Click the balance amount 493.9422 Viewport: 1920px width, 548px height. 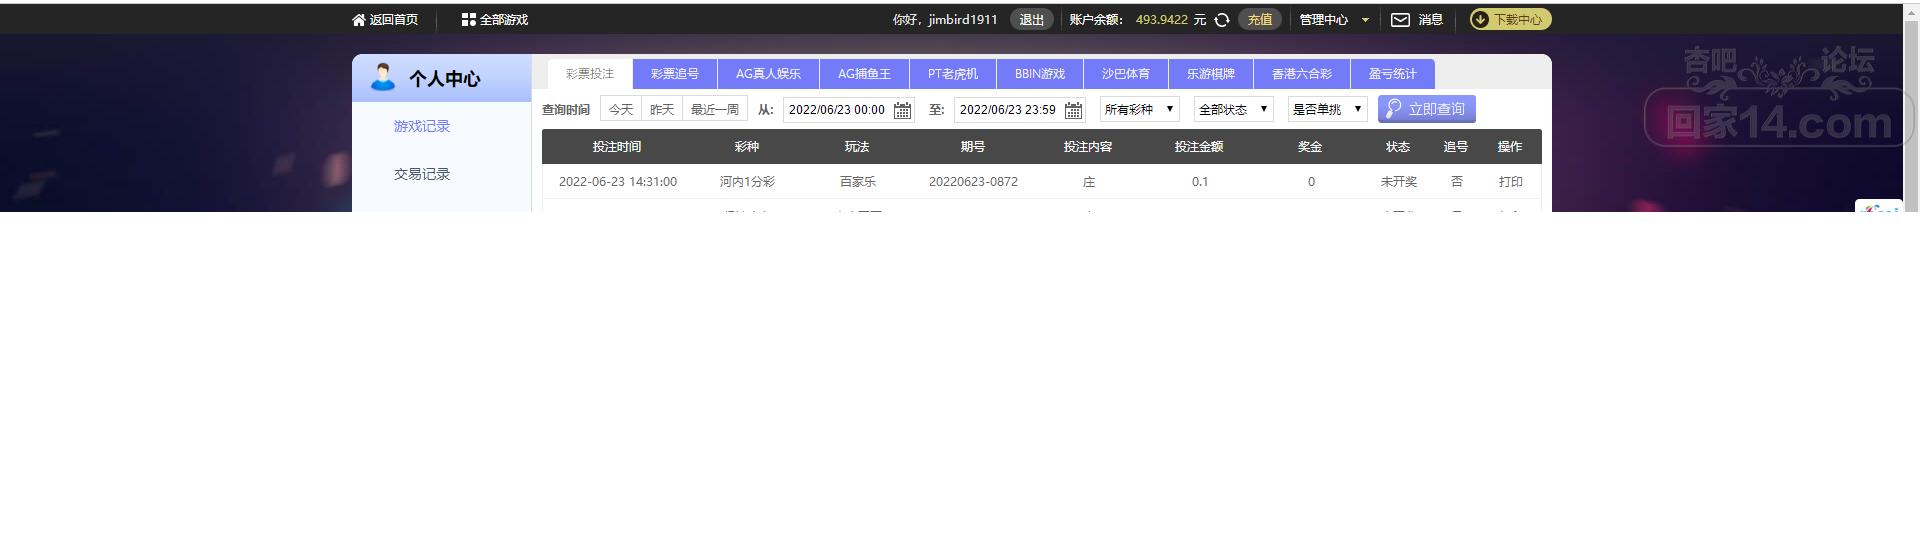tap(1162, 20)
